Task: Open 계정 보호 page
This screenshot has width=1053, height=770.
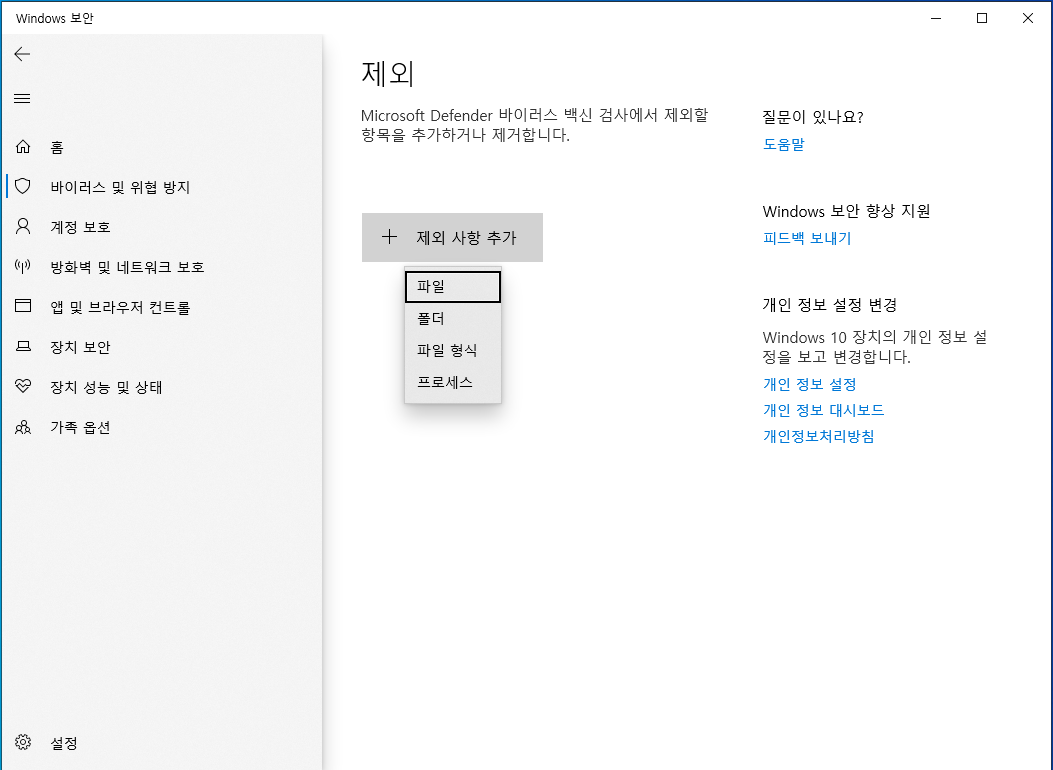Action: coord(80,228)
